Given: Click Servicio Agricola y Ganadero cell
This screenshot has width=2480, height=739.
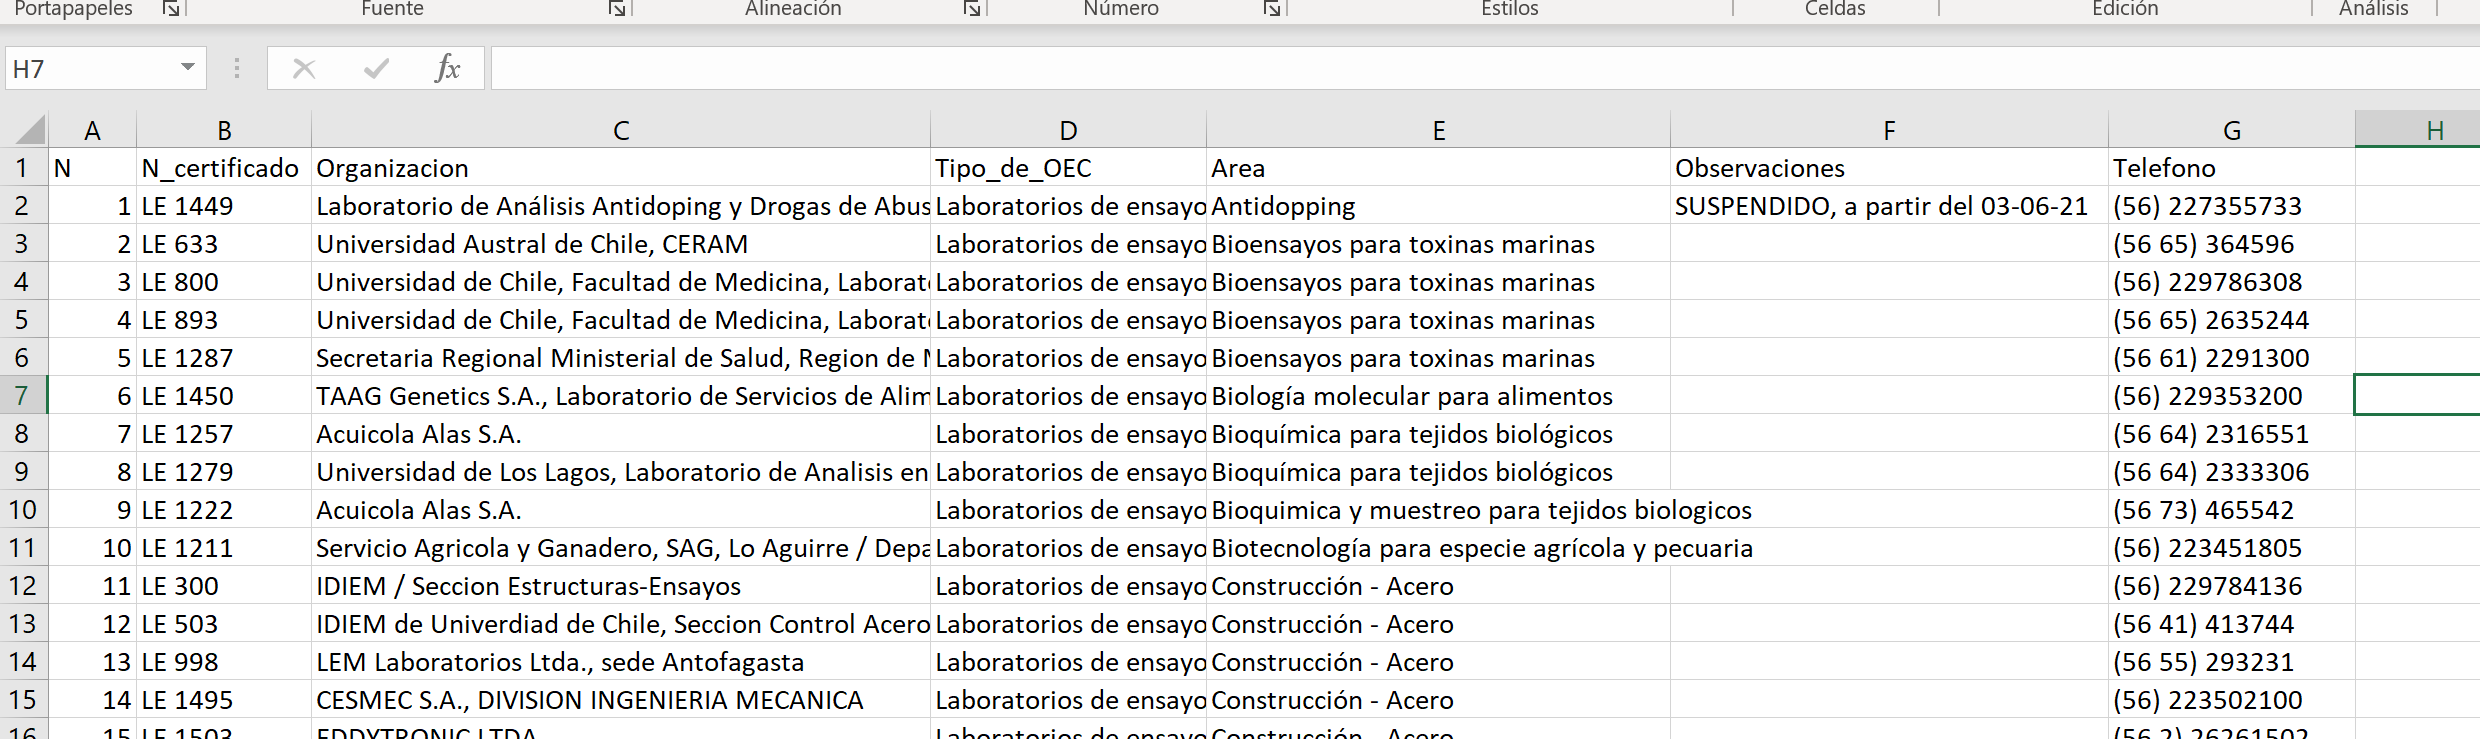Looking at the screenshot, I should tap(621, 548).
